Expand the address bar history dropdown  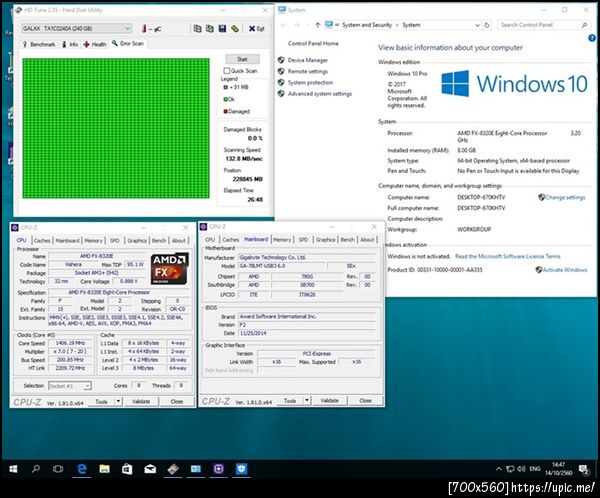477,25
